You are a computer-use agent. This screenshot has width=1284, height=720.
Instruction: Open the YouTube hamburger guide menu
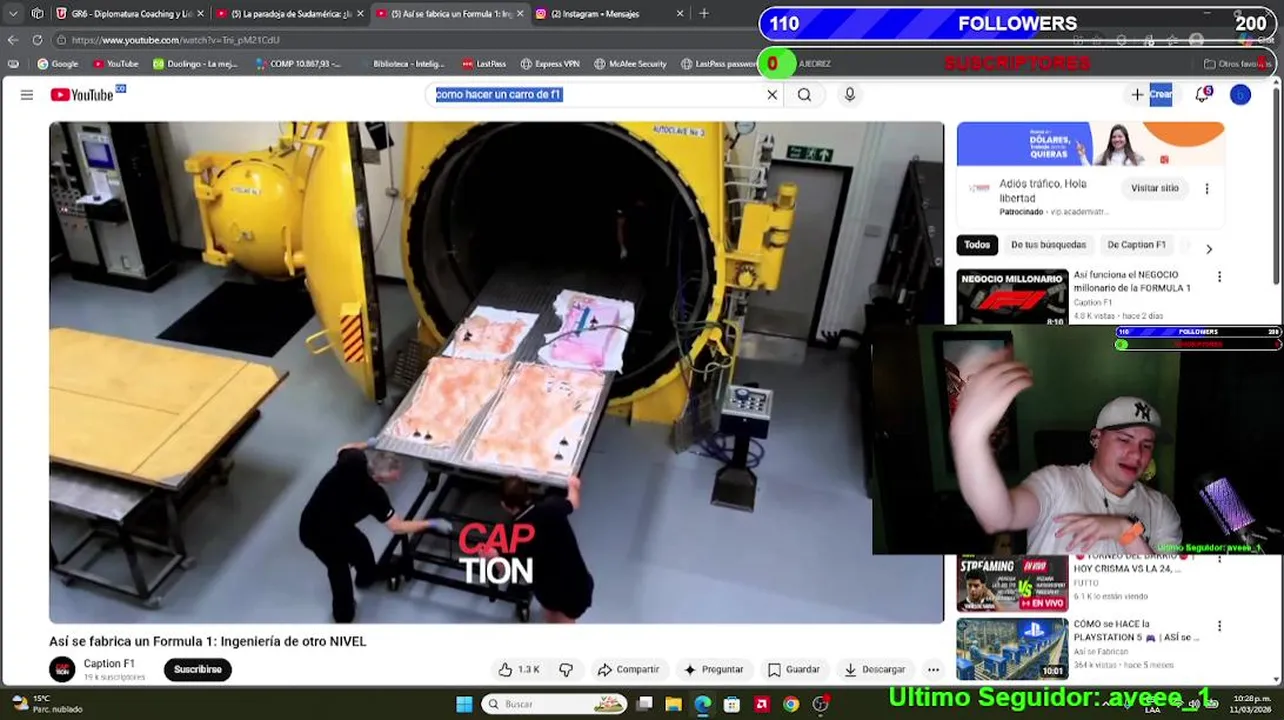tap(27, 94)
